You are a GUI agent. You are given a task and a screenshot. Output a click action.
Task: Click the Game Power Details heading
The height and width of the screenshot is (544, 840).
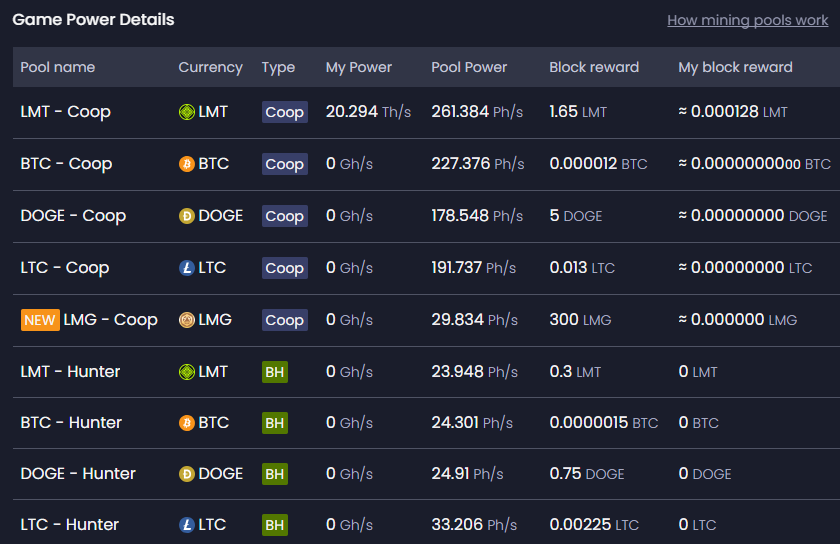click(x=93, y=20)
